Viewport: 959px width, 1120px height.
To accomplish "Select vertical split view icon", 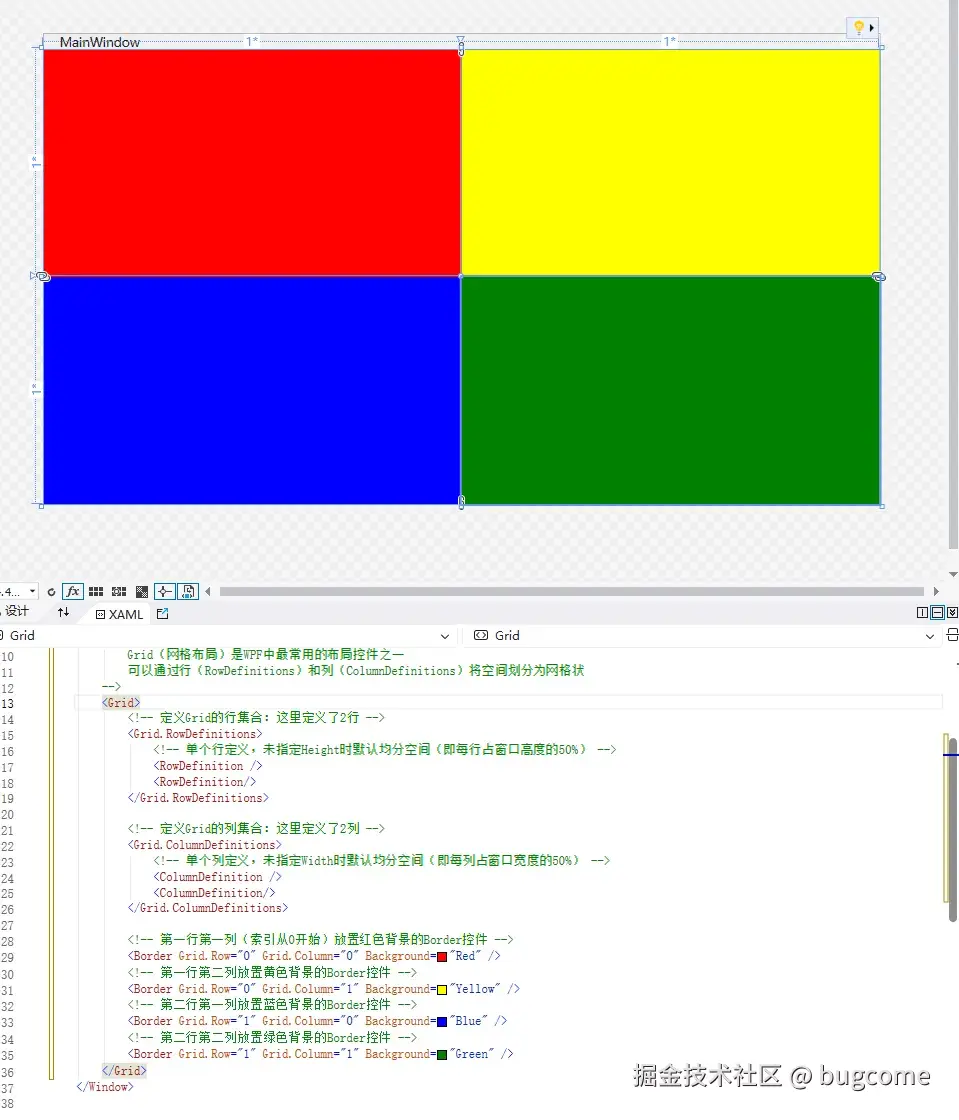I will coord(923,613).
